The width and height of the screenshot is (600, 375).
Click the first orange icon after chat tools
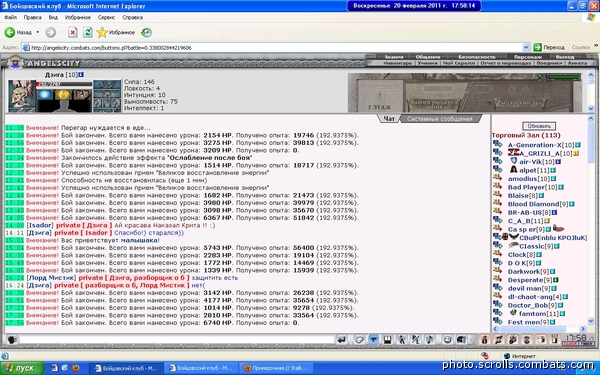484,339
